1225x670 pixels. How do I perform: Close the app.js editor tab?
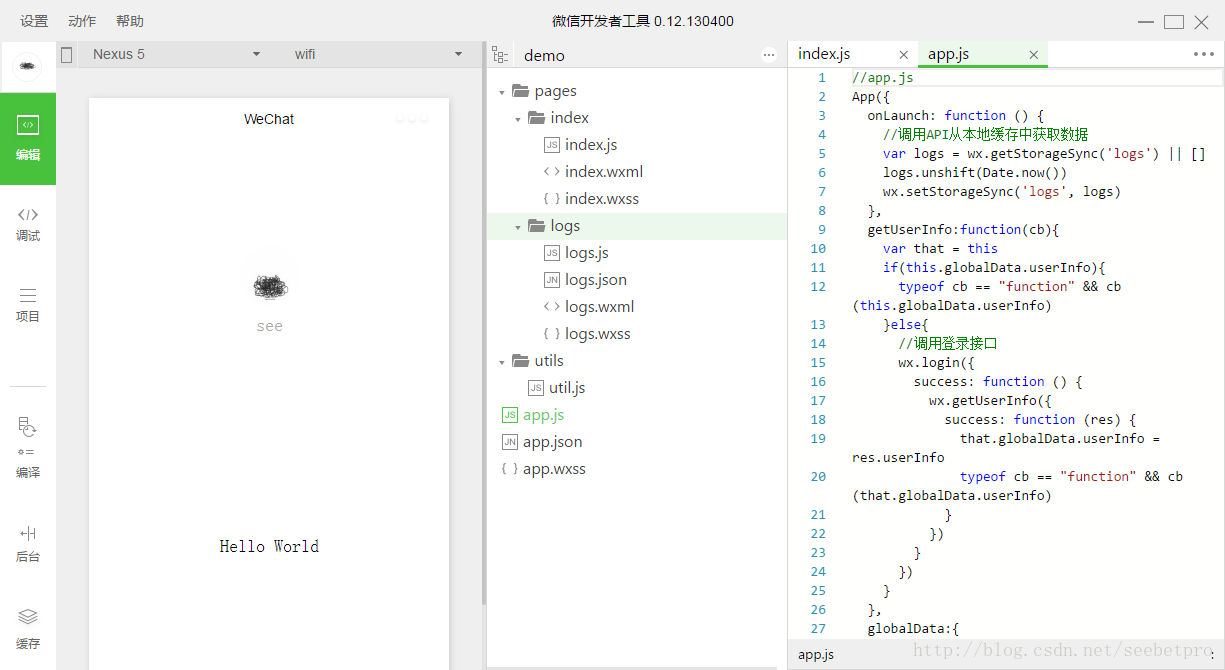click(1034, 55)
